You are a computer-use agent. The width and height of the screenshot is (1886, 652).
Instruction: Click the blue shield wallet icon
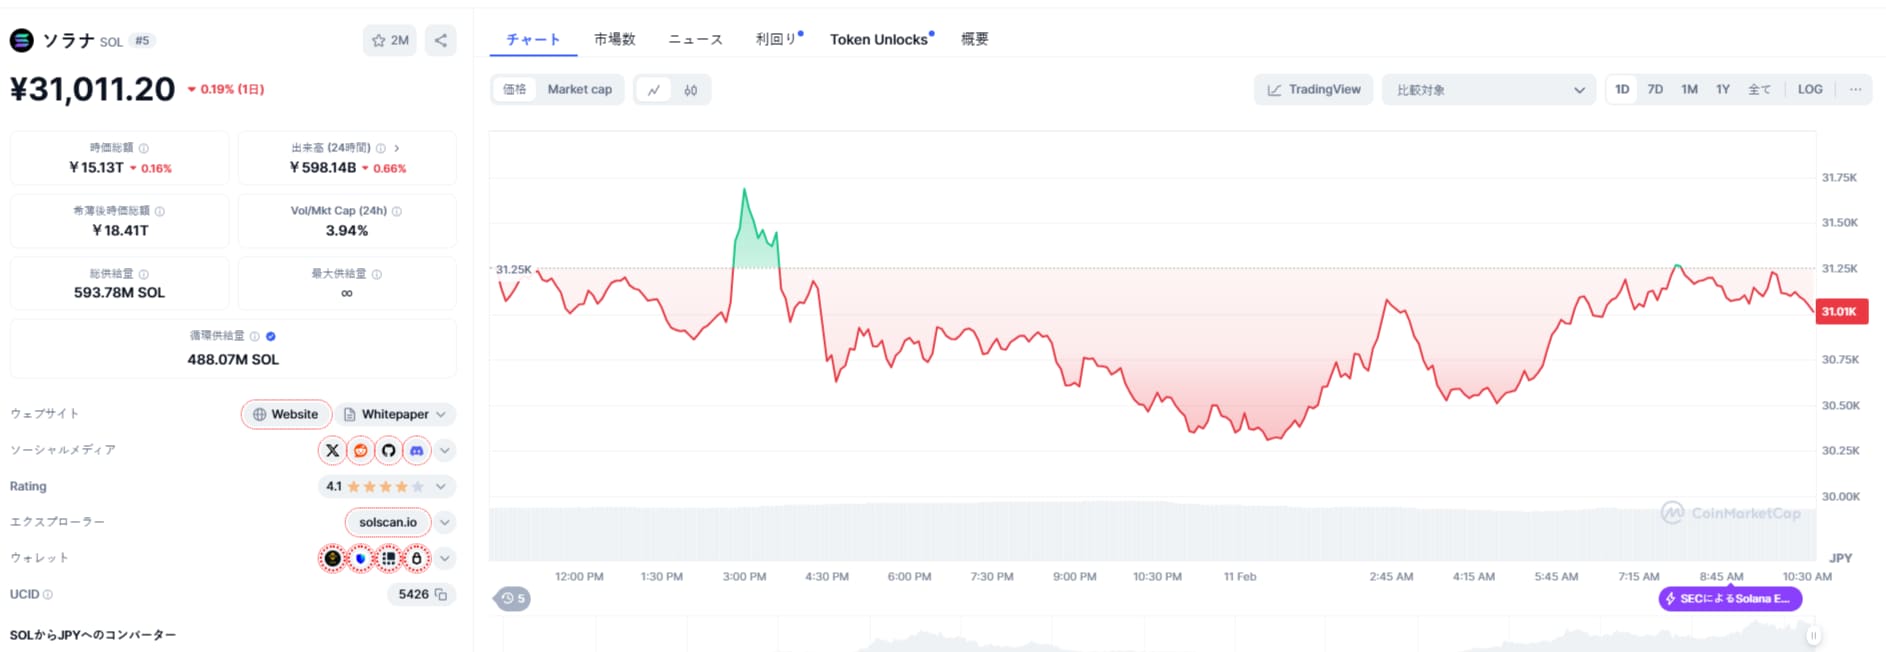[x=361, y=558]
